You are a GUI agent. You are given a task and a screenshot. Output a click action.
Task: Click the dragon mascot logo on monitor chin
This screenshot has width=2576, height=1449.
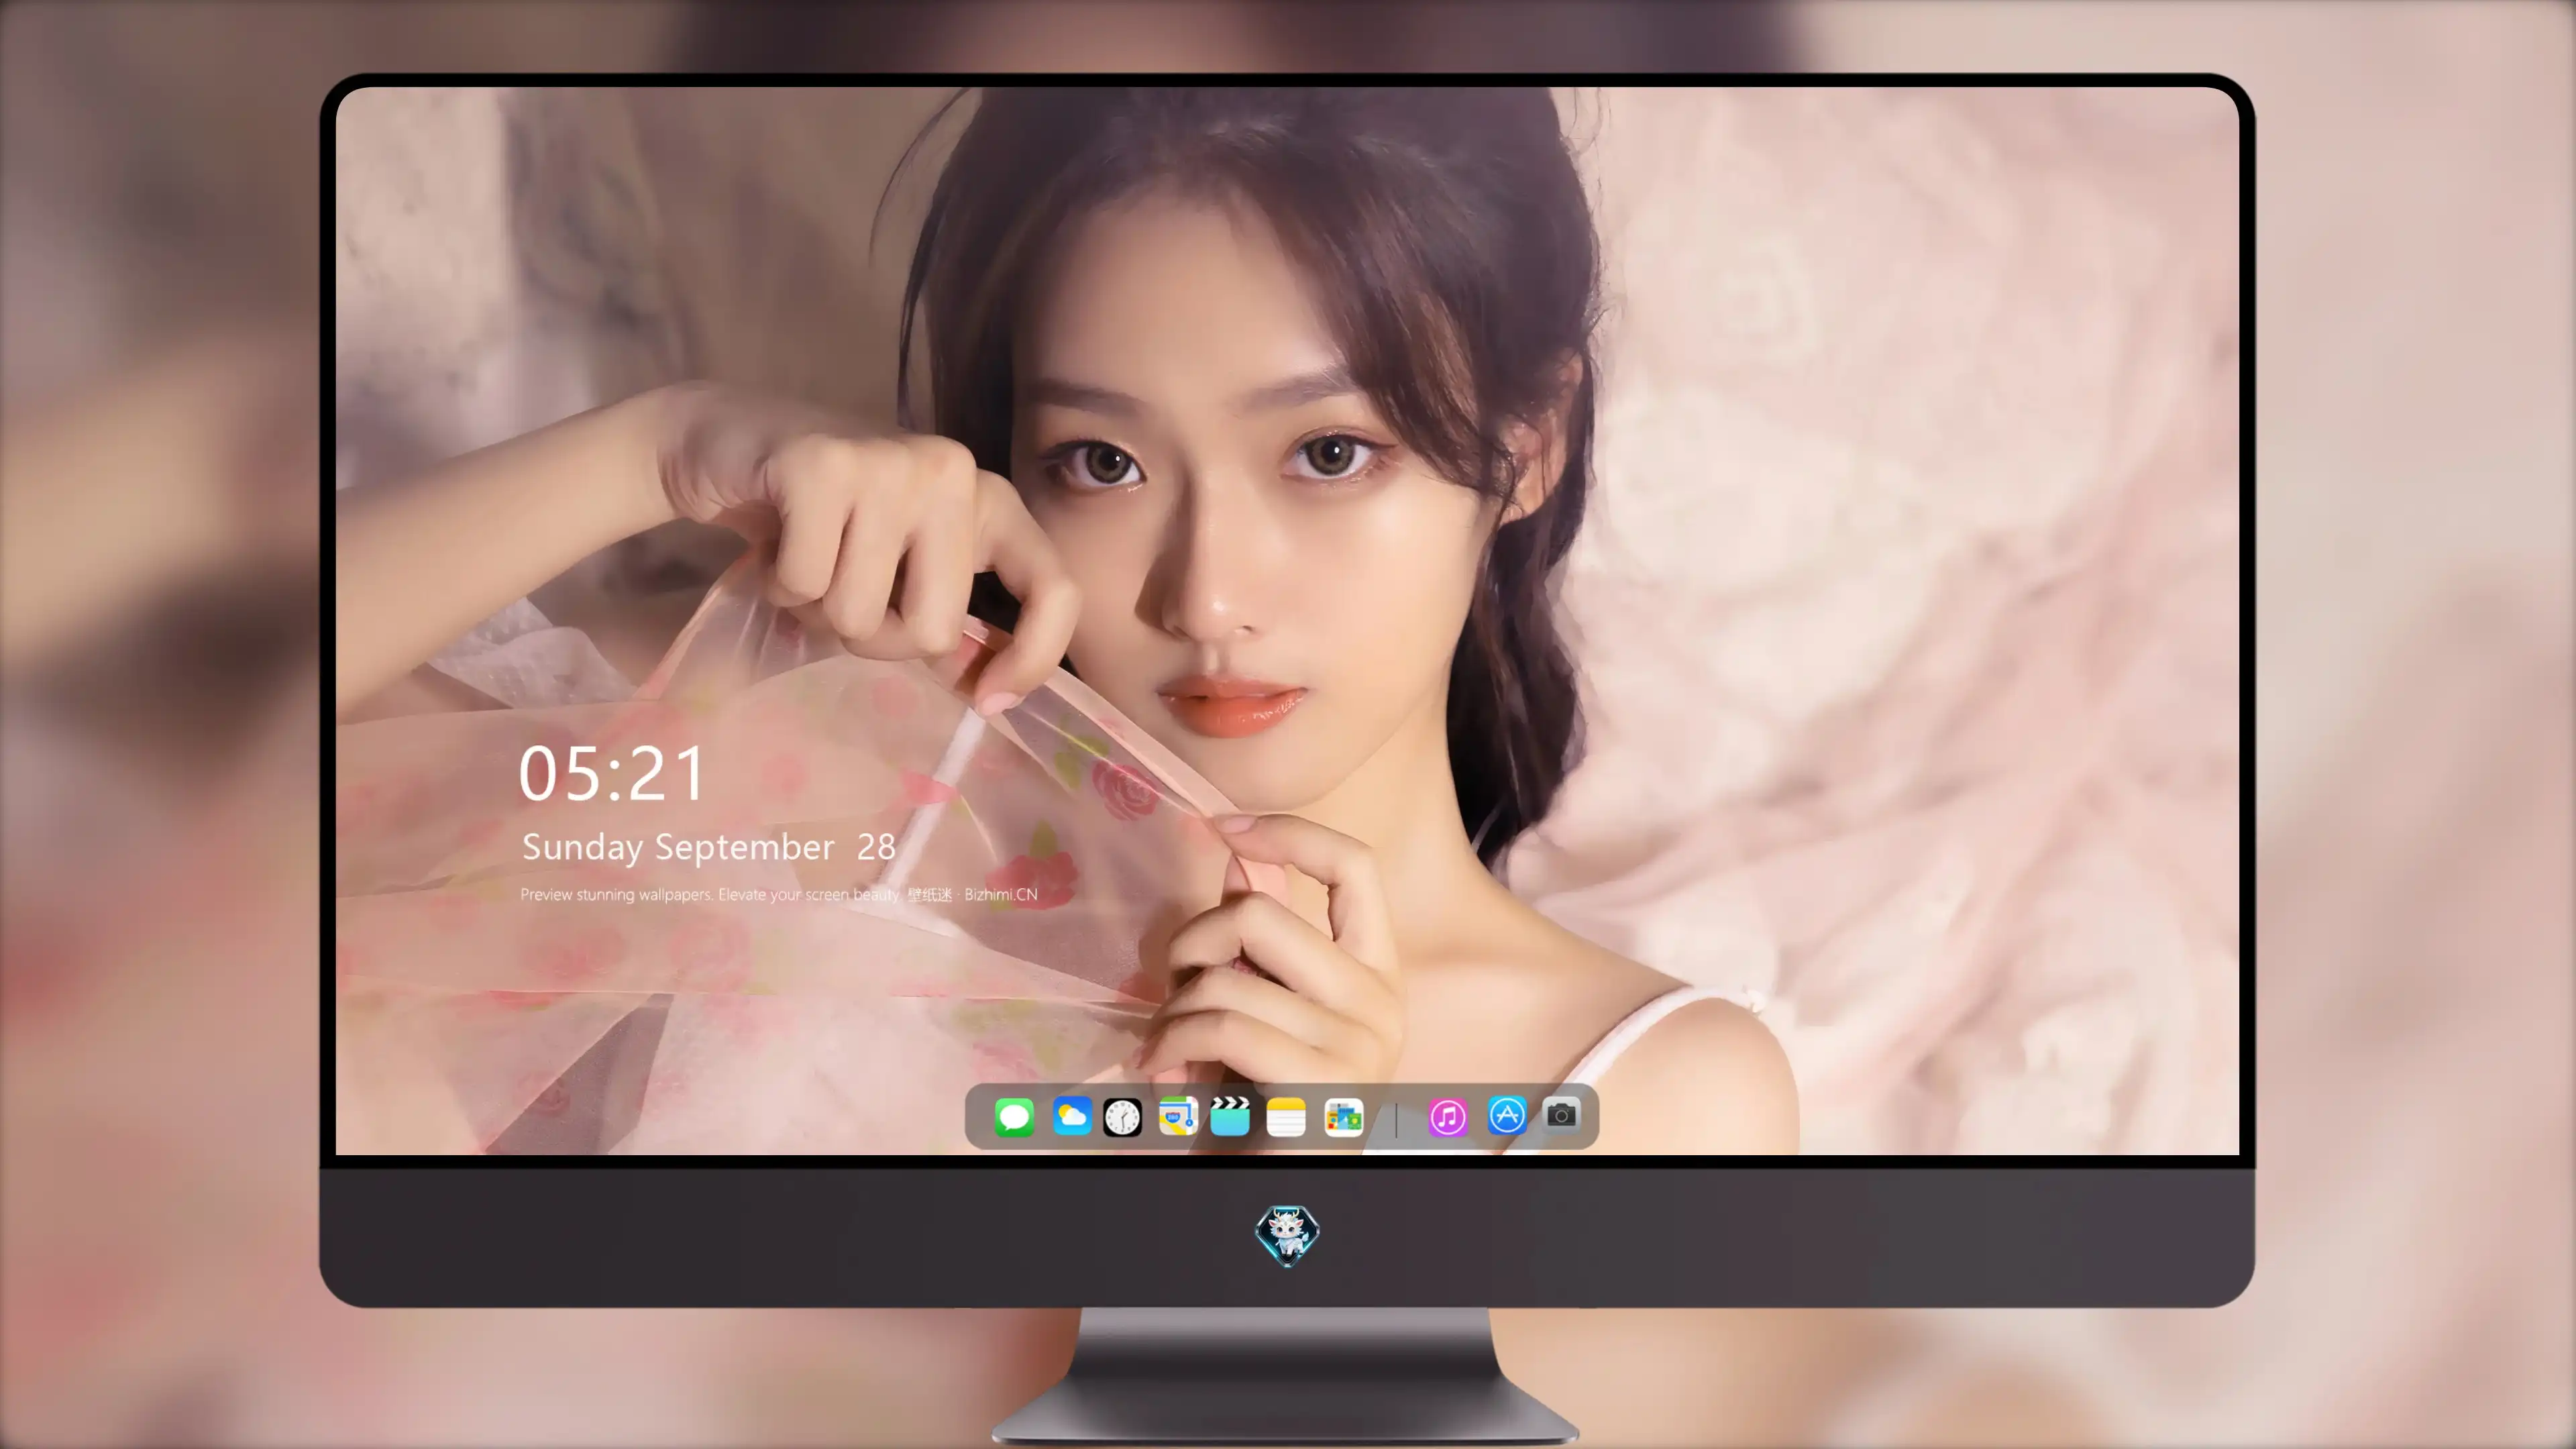pyautogui.click(x=1287, y=1235)
